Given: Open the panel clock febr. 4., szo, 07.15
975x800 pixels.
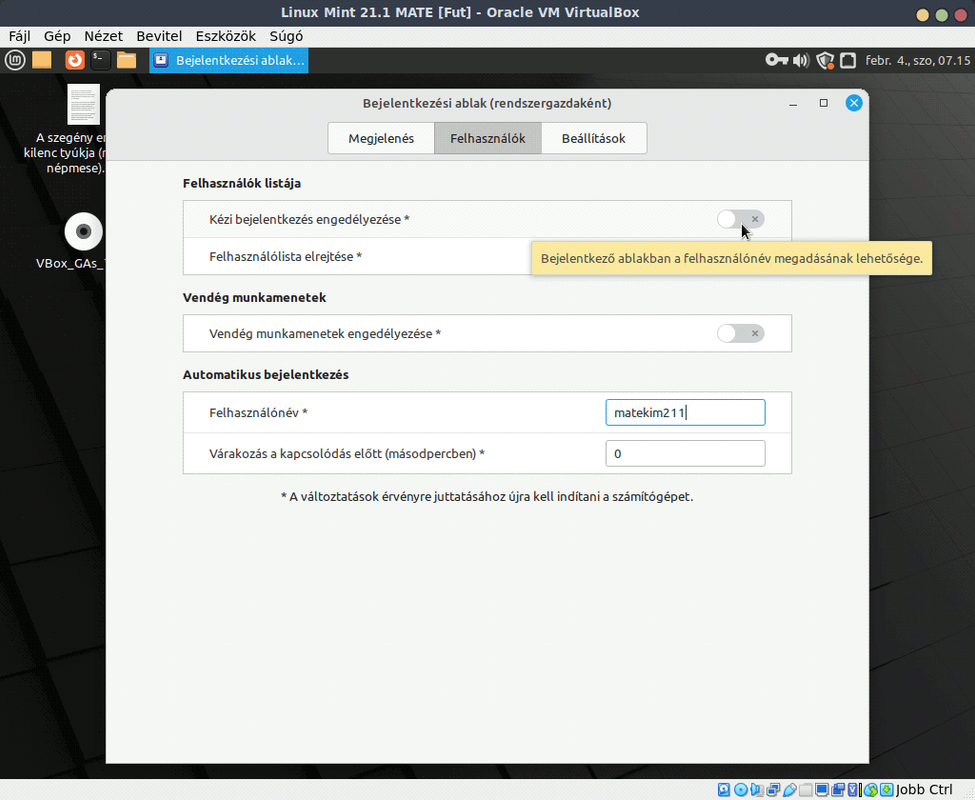Looking at the screenshot, I should point(918,60).
